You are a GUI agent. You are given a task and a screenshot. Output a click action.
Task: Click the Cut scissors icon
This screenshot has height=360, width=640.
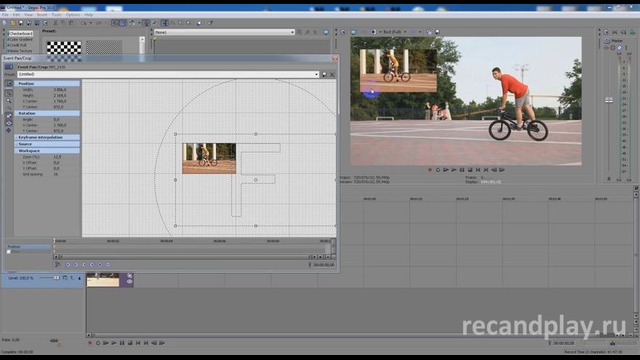tap(56, 23)
